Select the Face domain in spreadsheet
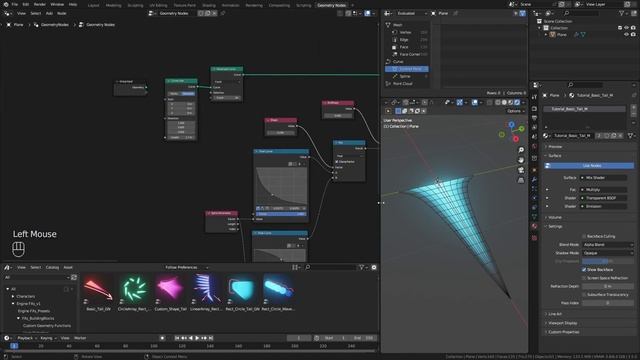 point(404,47)
